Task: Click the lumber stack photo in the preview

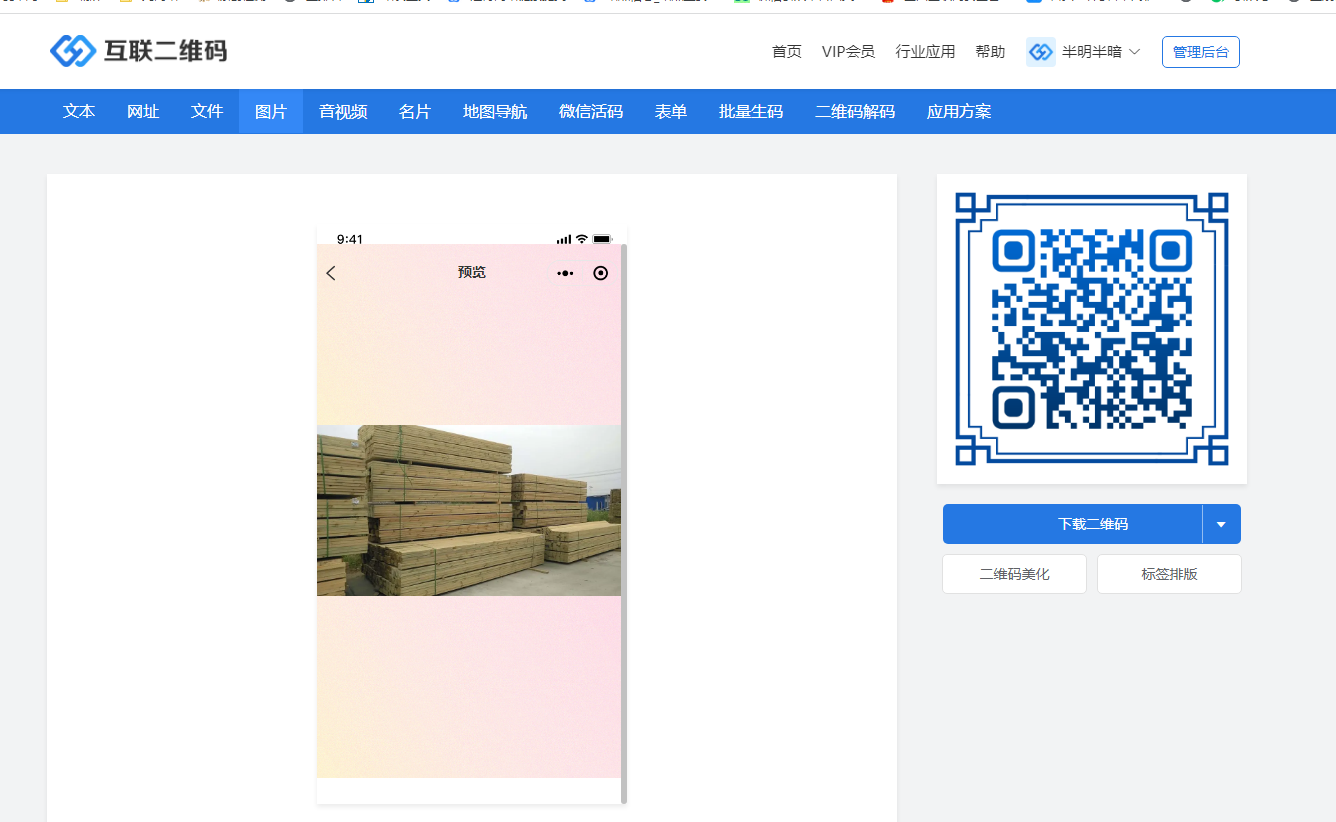Action: click(x=469, y=510)
